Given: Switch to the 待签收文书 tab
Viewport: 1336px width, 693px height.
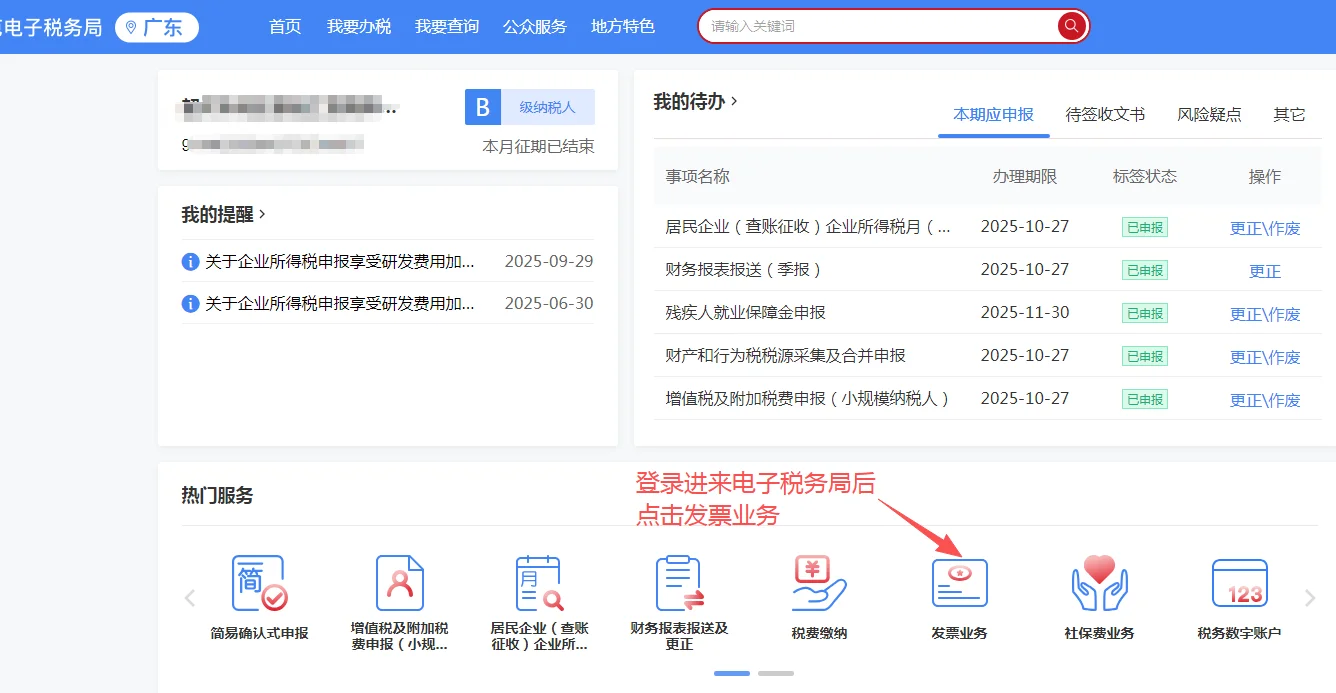Looking at the screenshot, I should 1104,115.
